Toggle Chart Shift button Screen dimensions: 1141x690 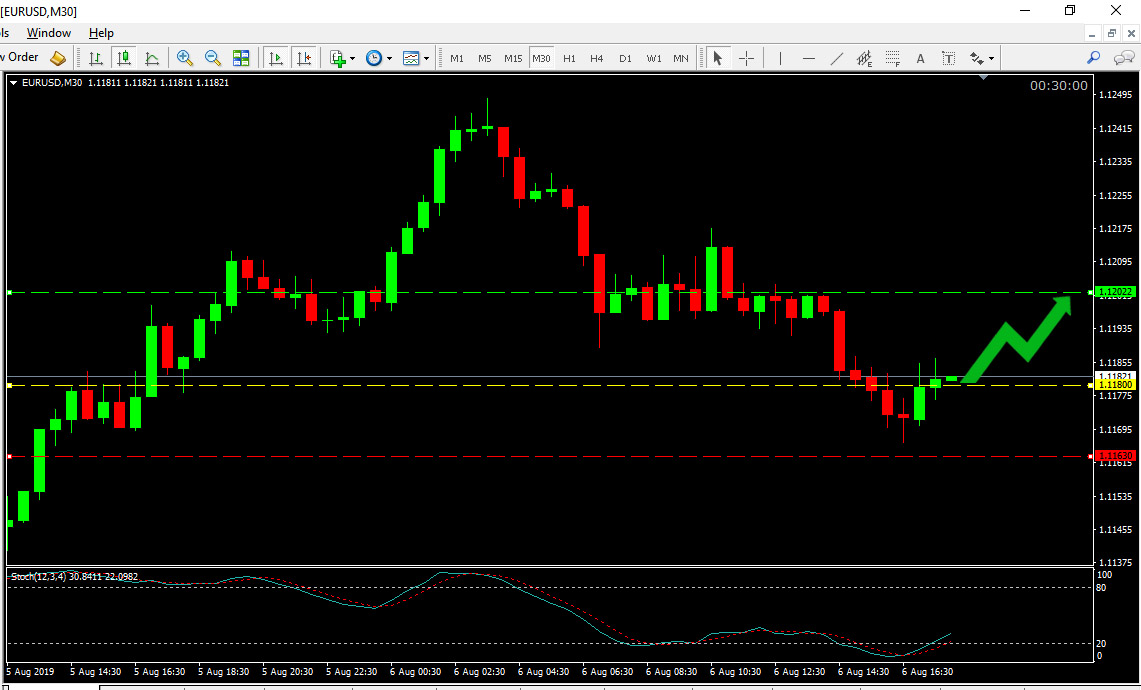(304, 58)
